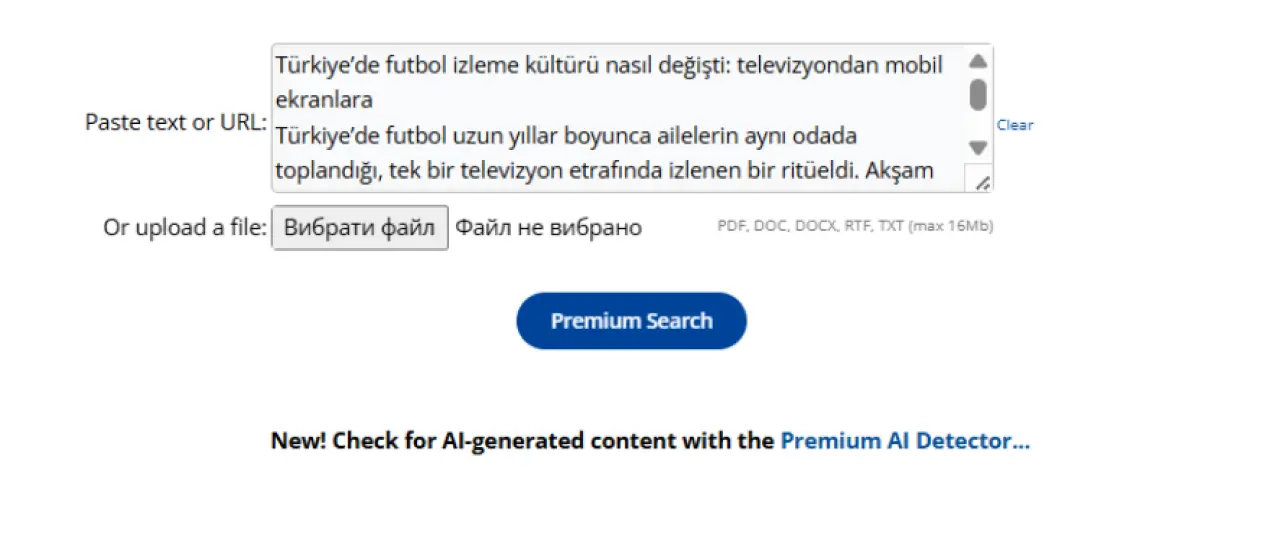Click the scrollbar track below the thumb

[978, 125]
